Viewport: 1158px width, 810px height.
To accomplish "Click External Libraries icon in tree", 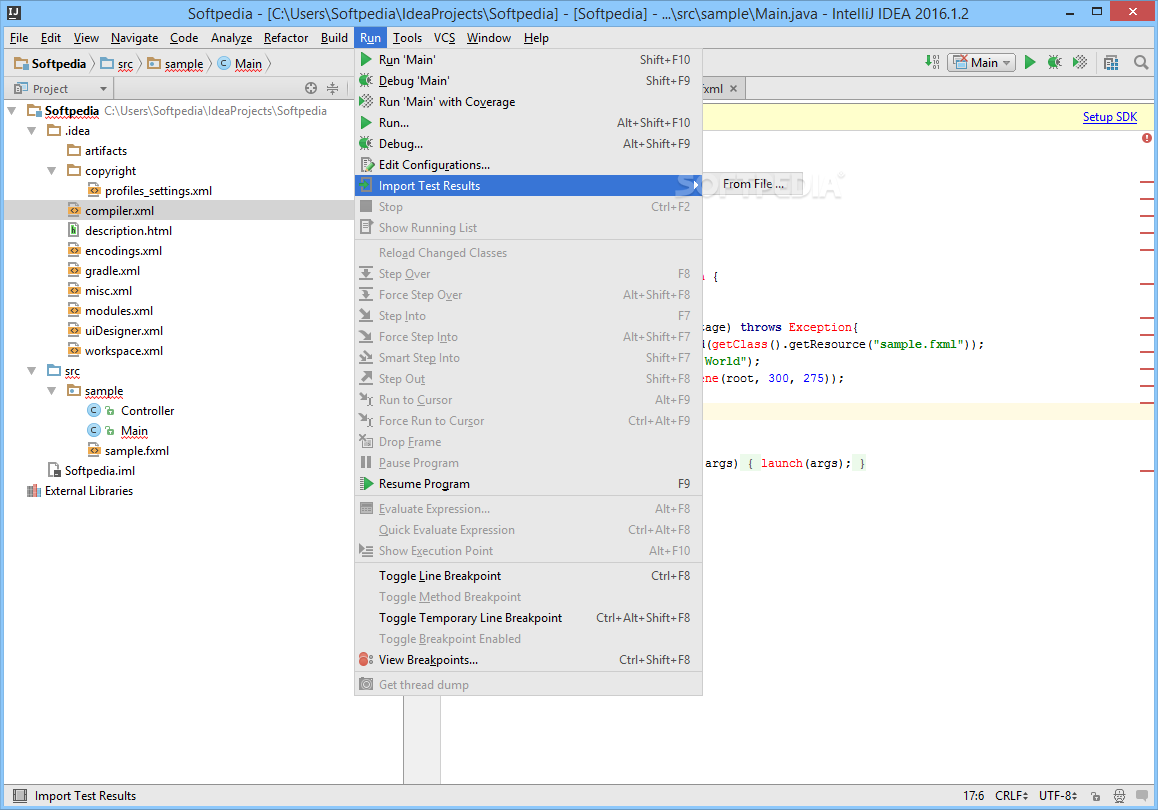I will click(x=34, y=491).
